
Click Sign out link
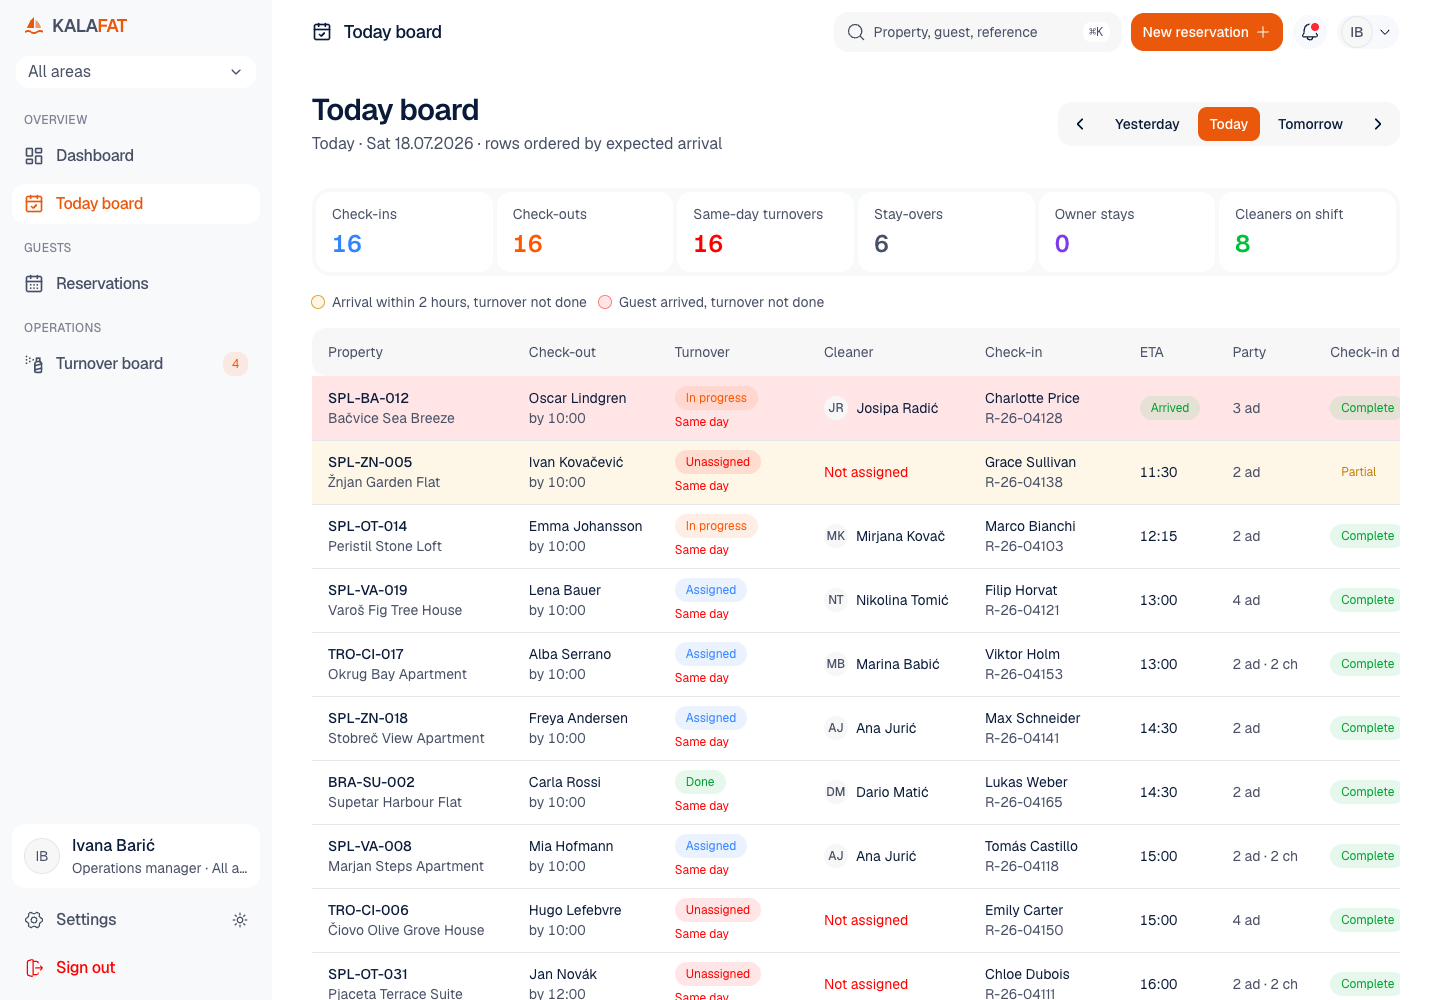tap(85, 968)
